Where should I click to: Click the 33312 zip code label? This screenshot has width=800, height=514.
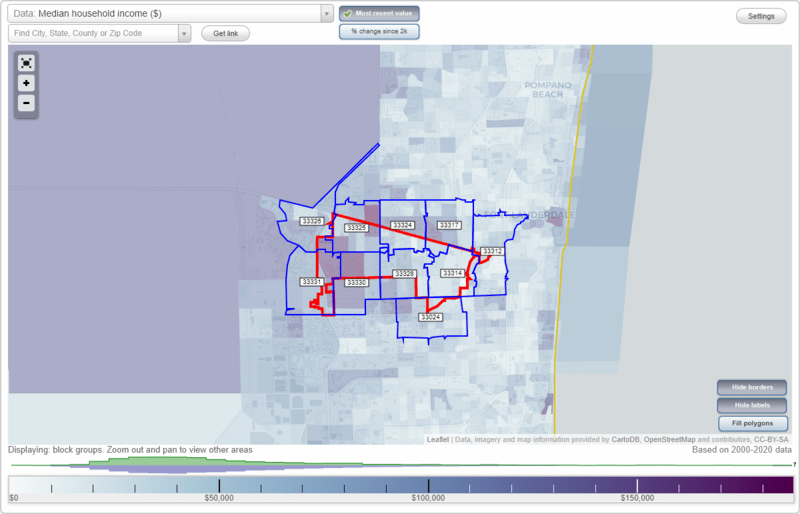pos(492,252)
